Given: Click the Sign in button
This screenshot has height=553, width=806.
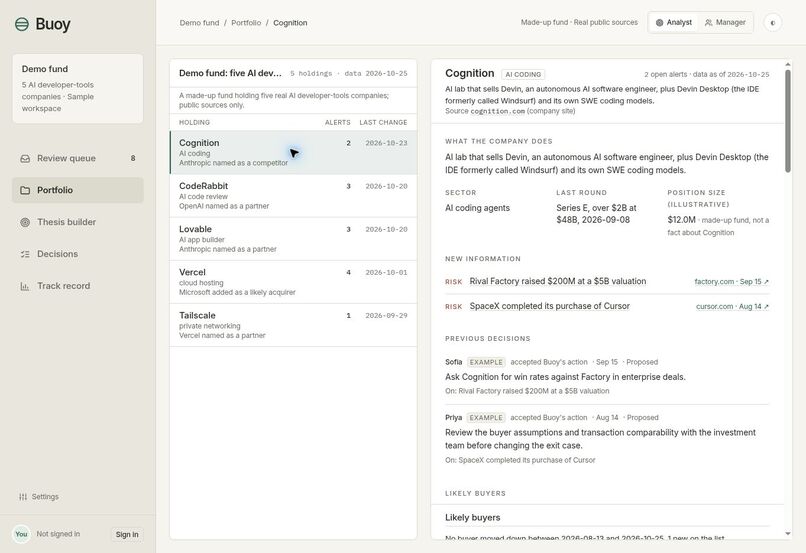Looking at the screenshot, I should [127, 534].
